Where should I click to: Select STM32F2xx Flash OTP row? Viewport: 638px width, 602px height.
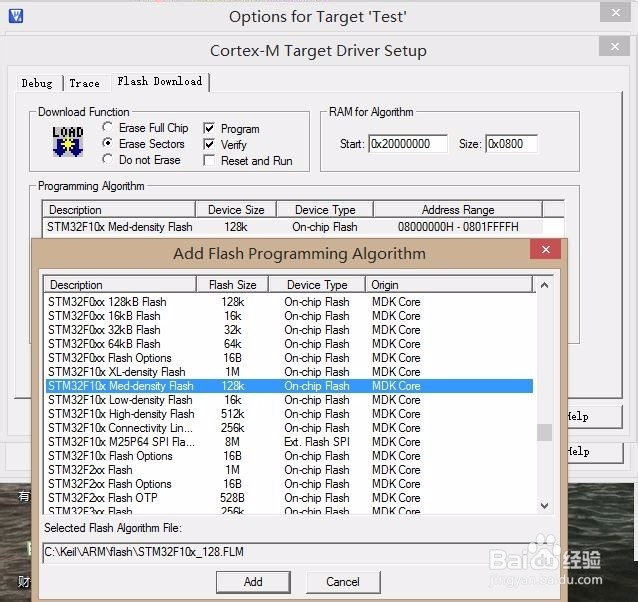click(289, 497)
